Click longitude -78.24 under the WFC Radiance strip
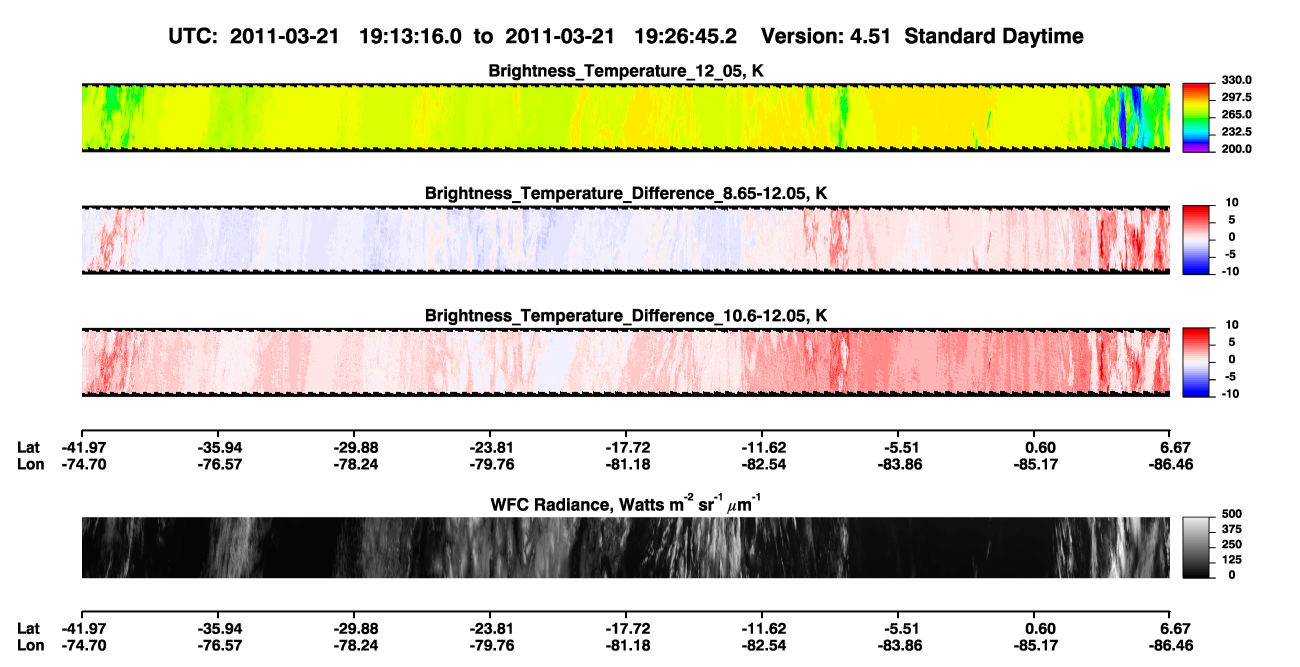 [356, 645]
